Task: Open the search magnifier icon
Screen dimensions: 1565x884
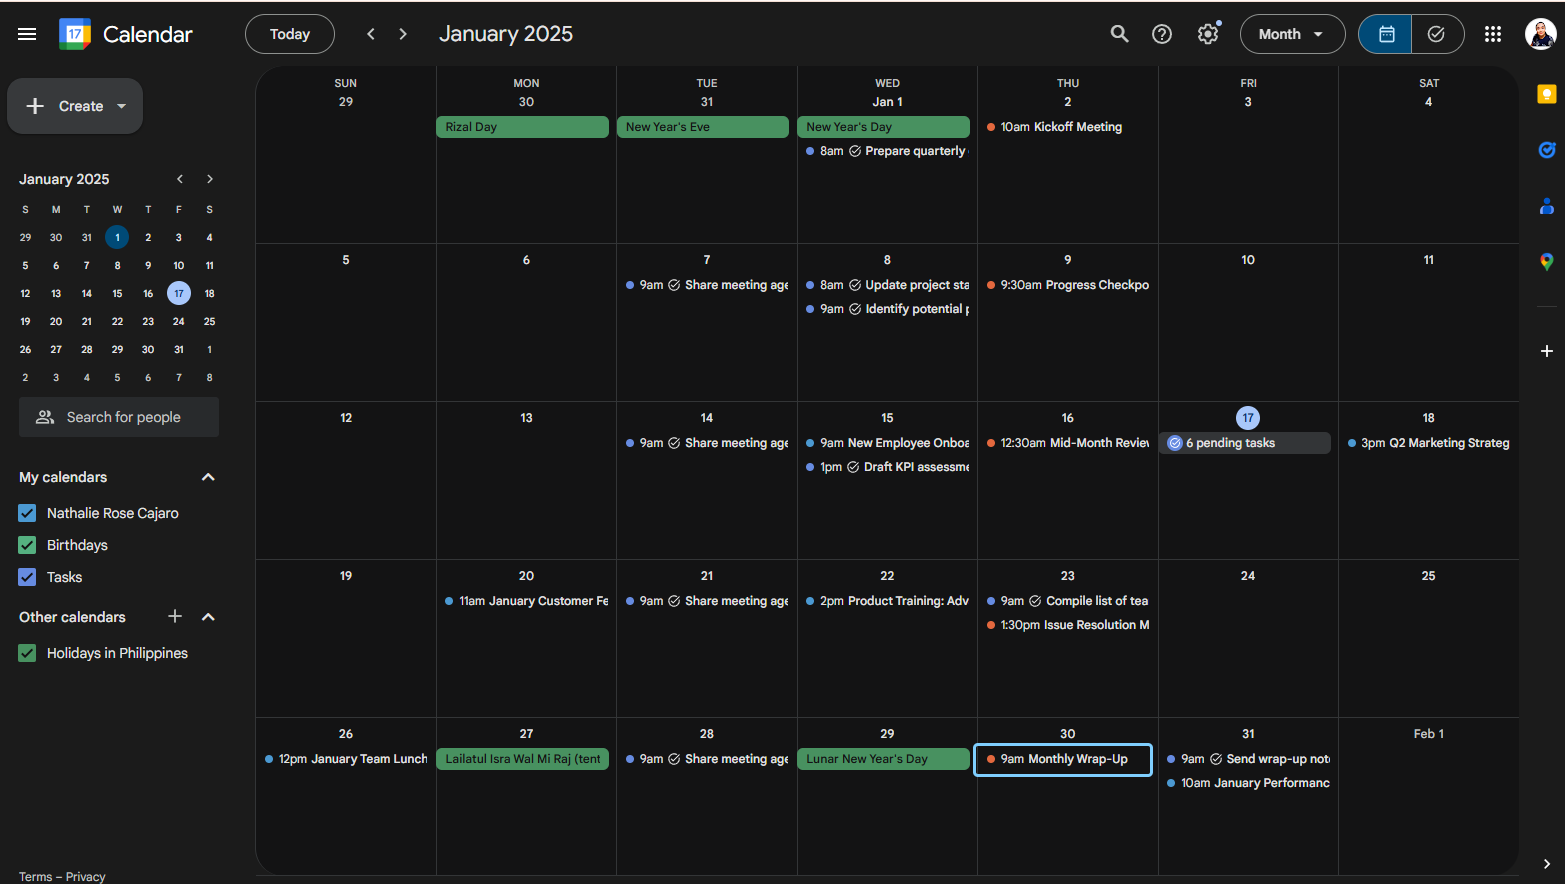Action: click(1120, 34)
